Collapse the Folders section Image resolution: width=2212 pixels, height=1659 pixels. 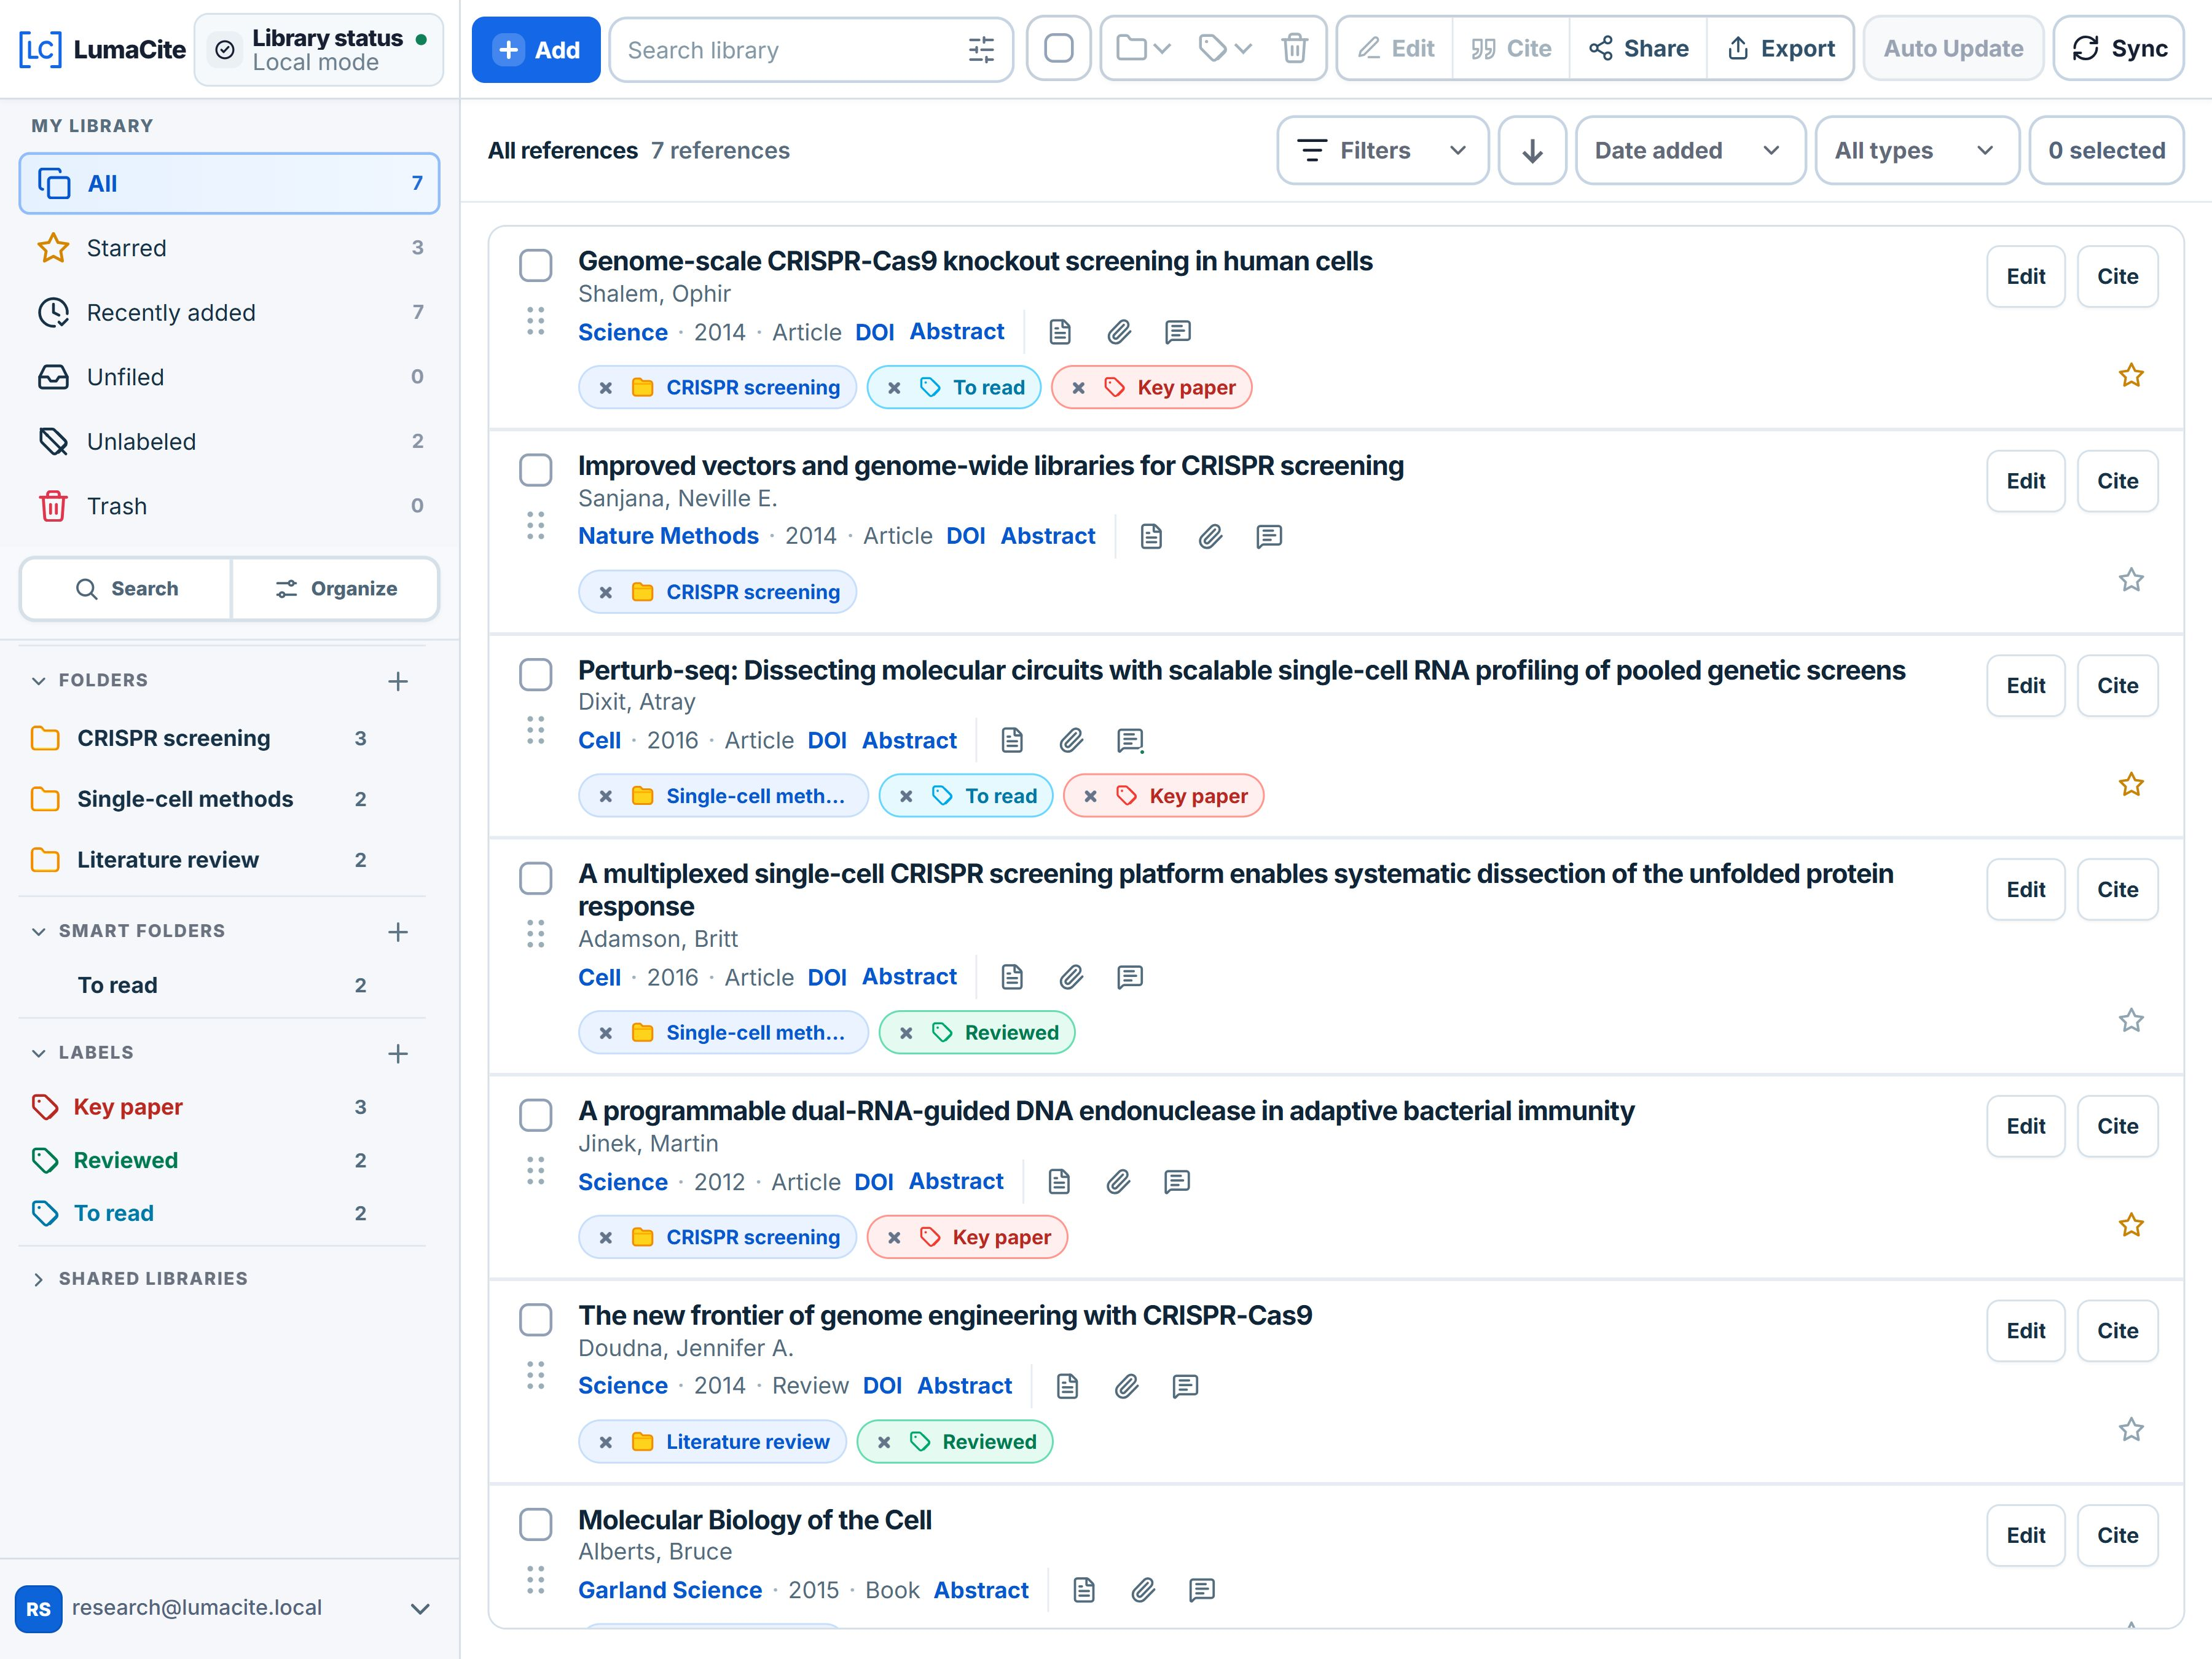[90, 681]
